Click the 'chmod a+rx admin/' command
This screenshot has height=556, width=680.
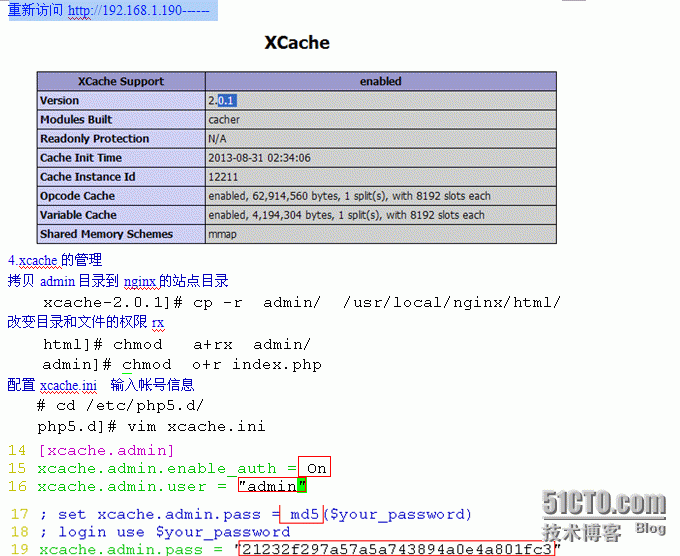tap(212, 344)
